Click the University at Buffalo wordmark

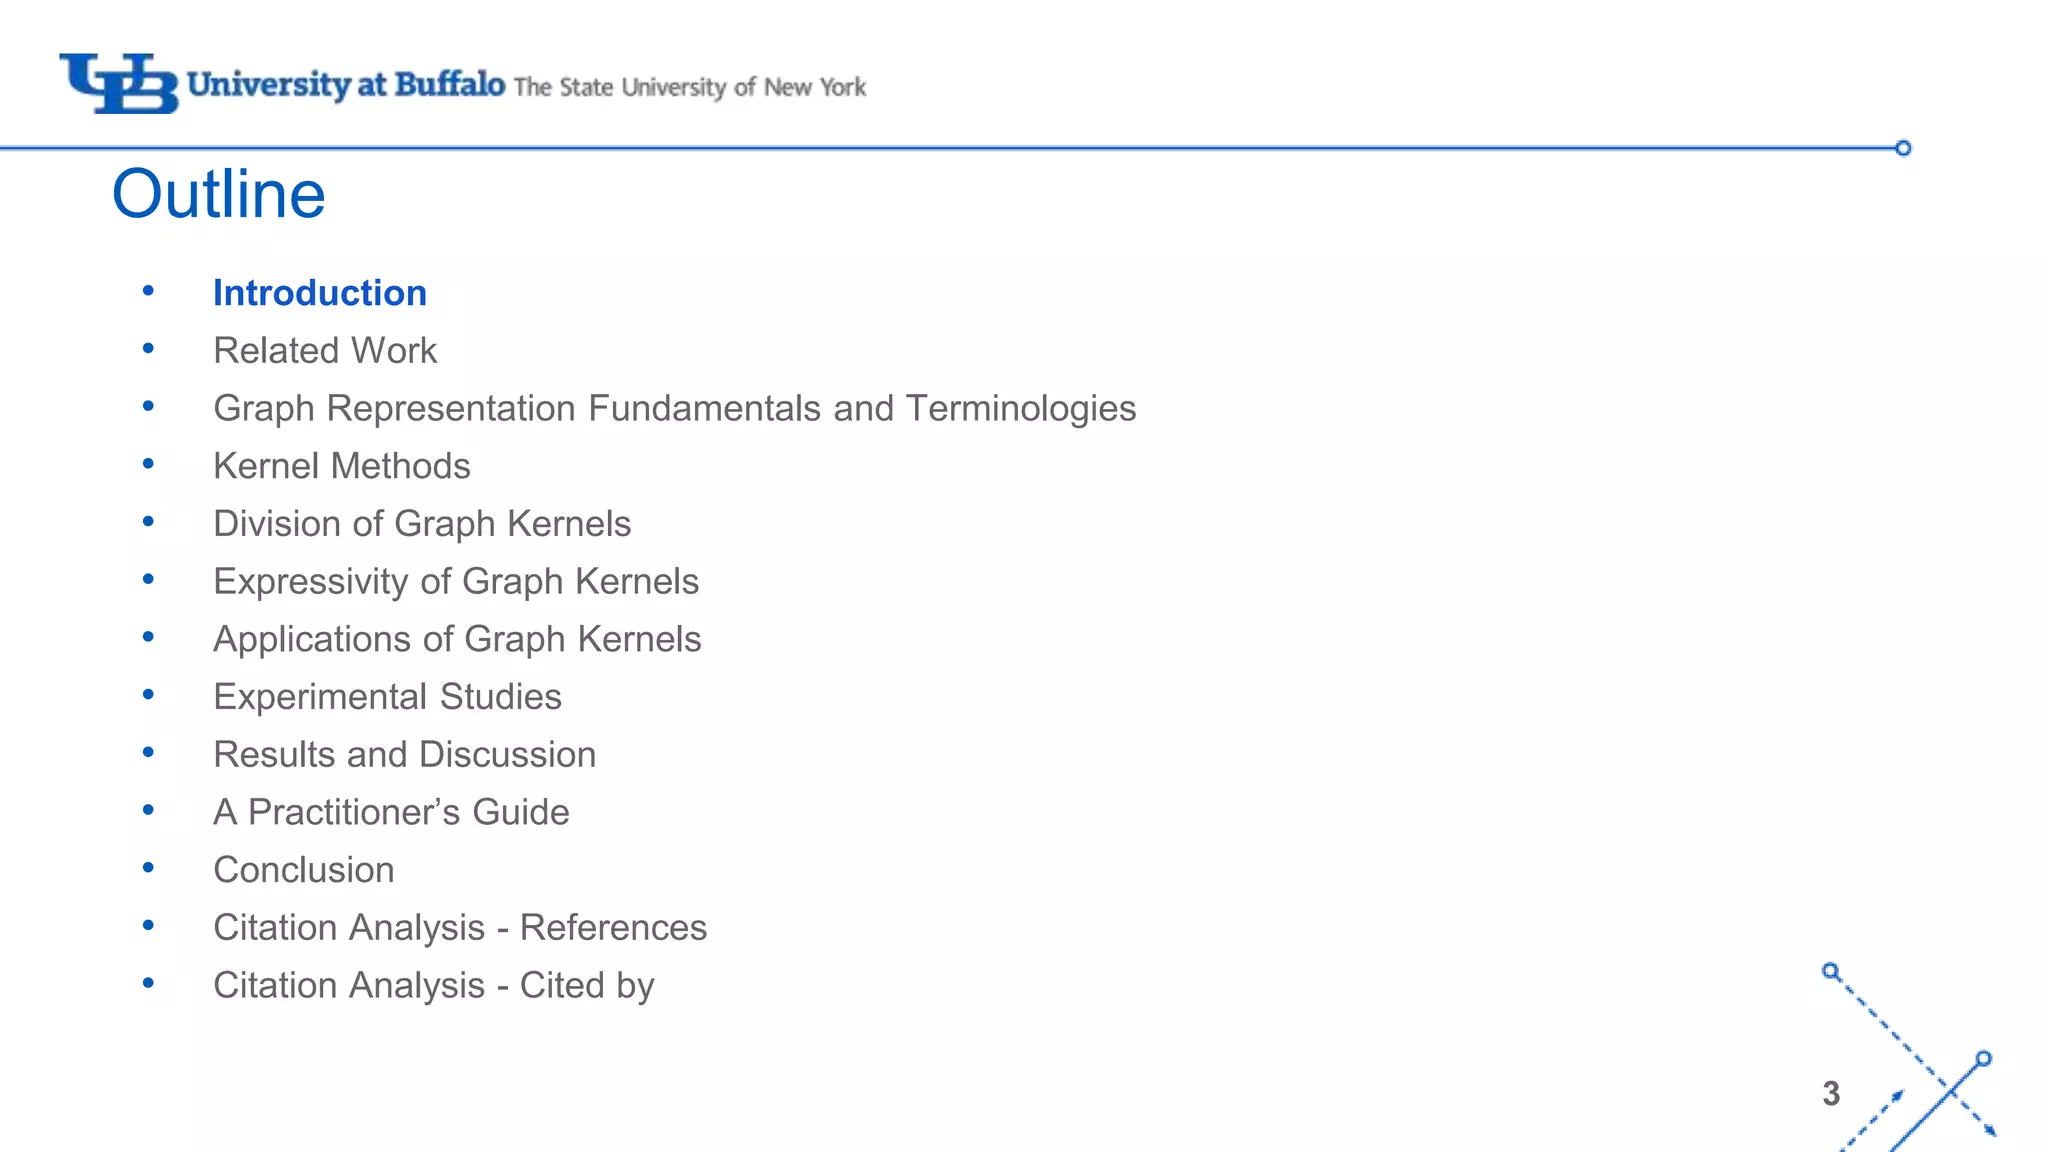346,84
